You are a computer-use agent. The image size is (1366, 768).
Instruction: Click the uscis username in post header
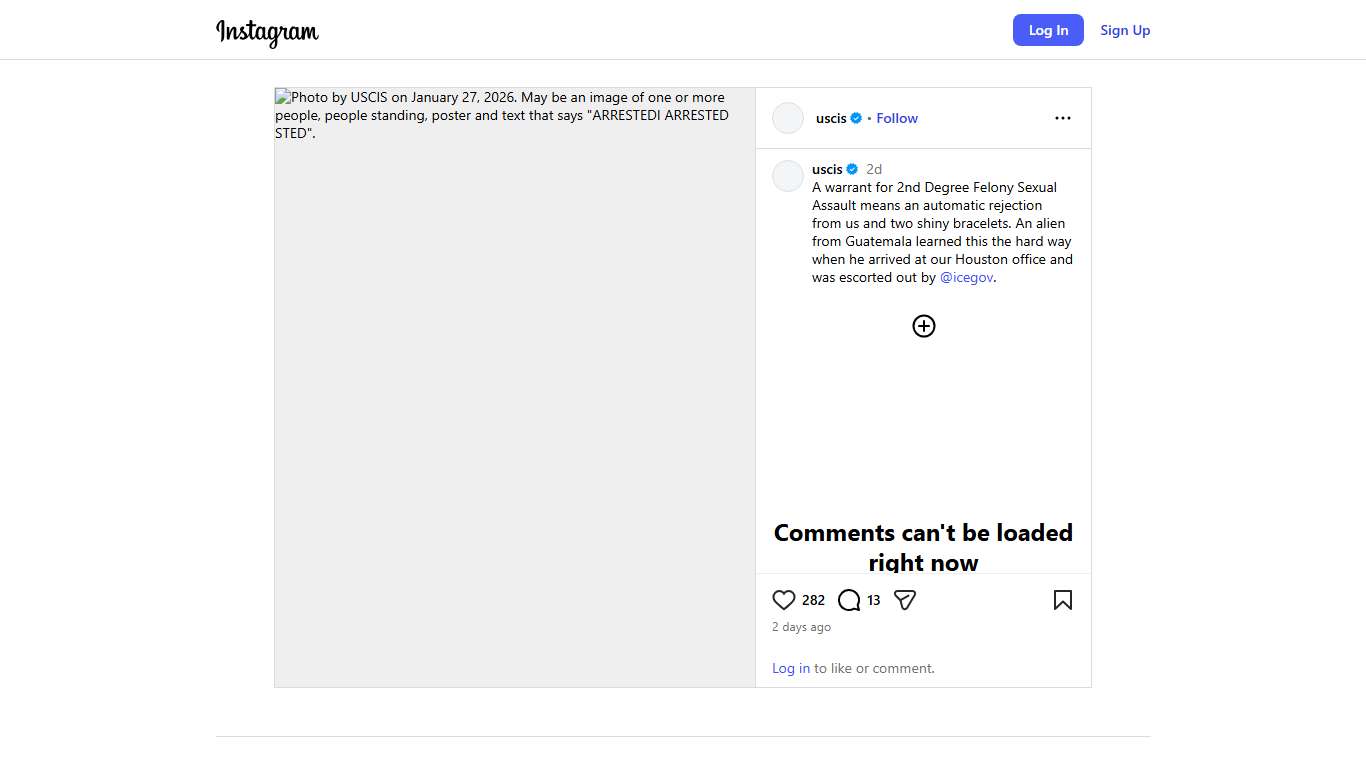pyautogui.click(x=831, y=118)
